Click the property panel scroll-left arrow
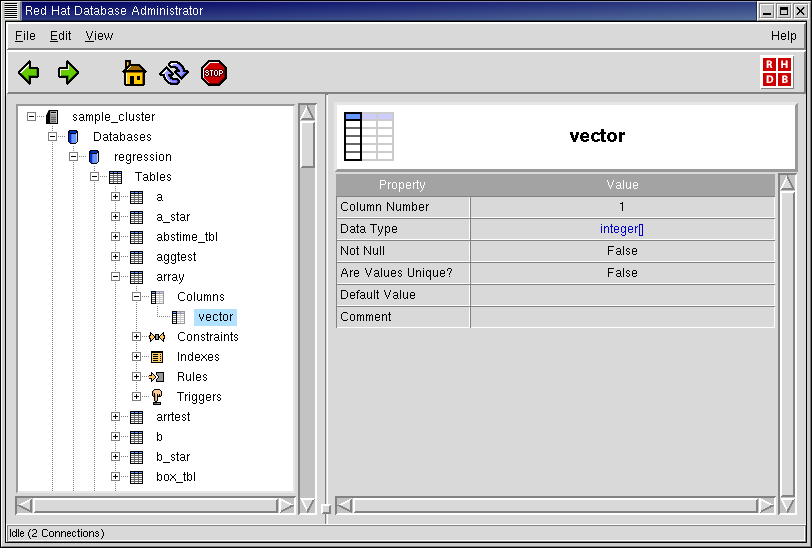 click(x=345, y=506)
